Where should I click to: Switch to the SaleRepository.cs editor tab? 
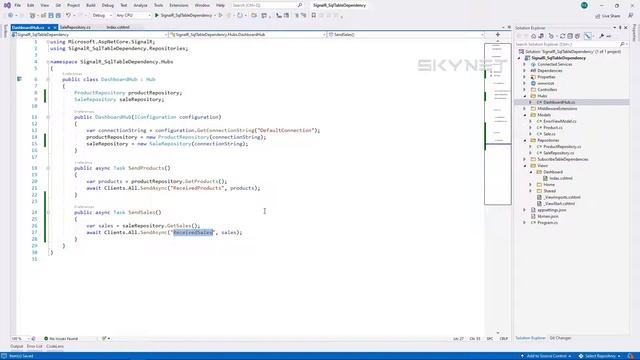pos(76,27)
